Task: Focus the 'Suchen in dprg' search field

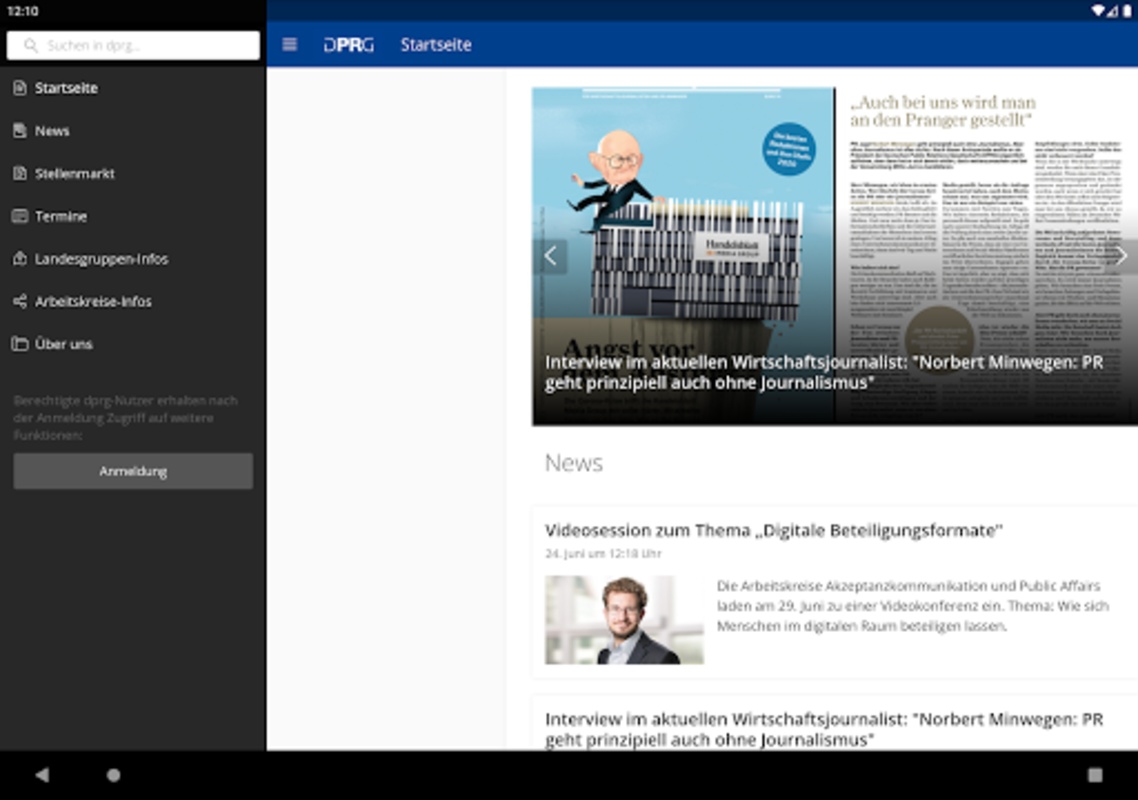Action: click(133, 45)
